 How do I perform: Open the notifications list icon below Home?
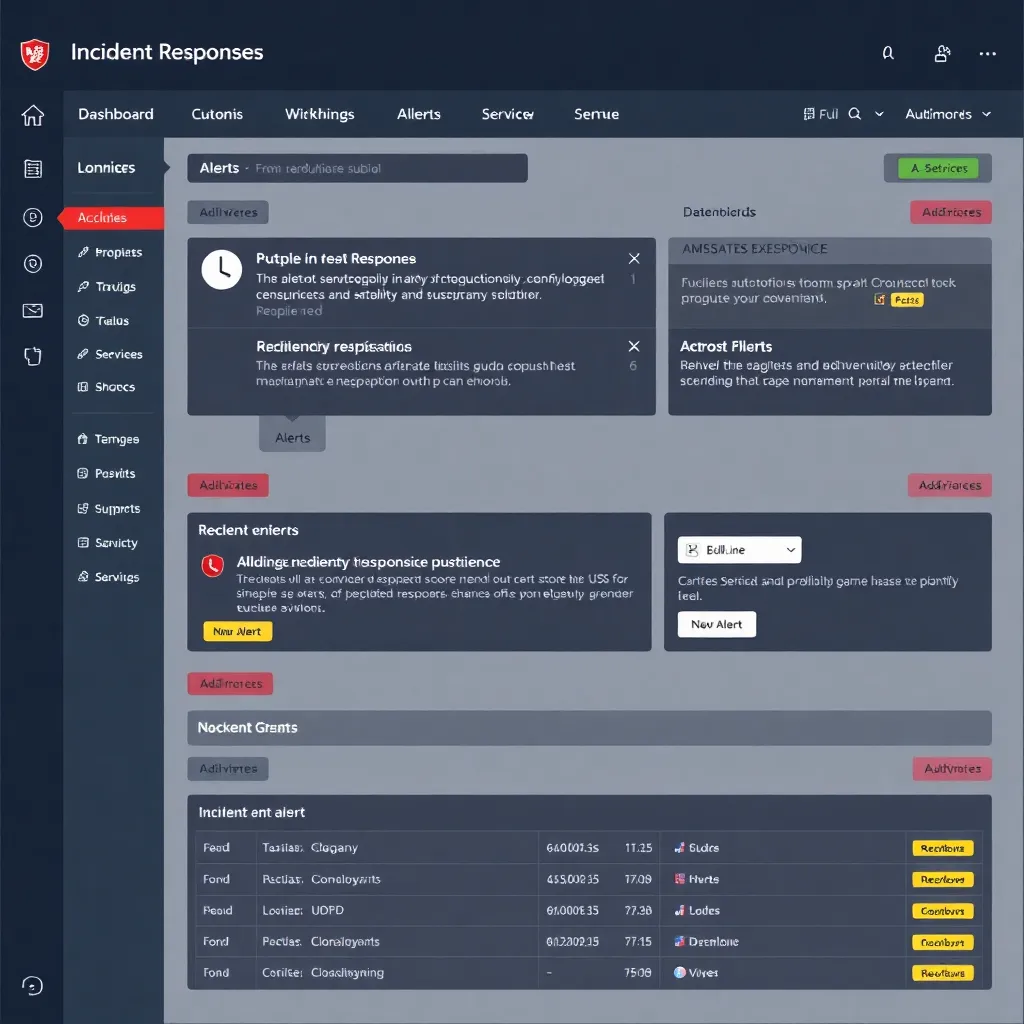coord(32,168)
